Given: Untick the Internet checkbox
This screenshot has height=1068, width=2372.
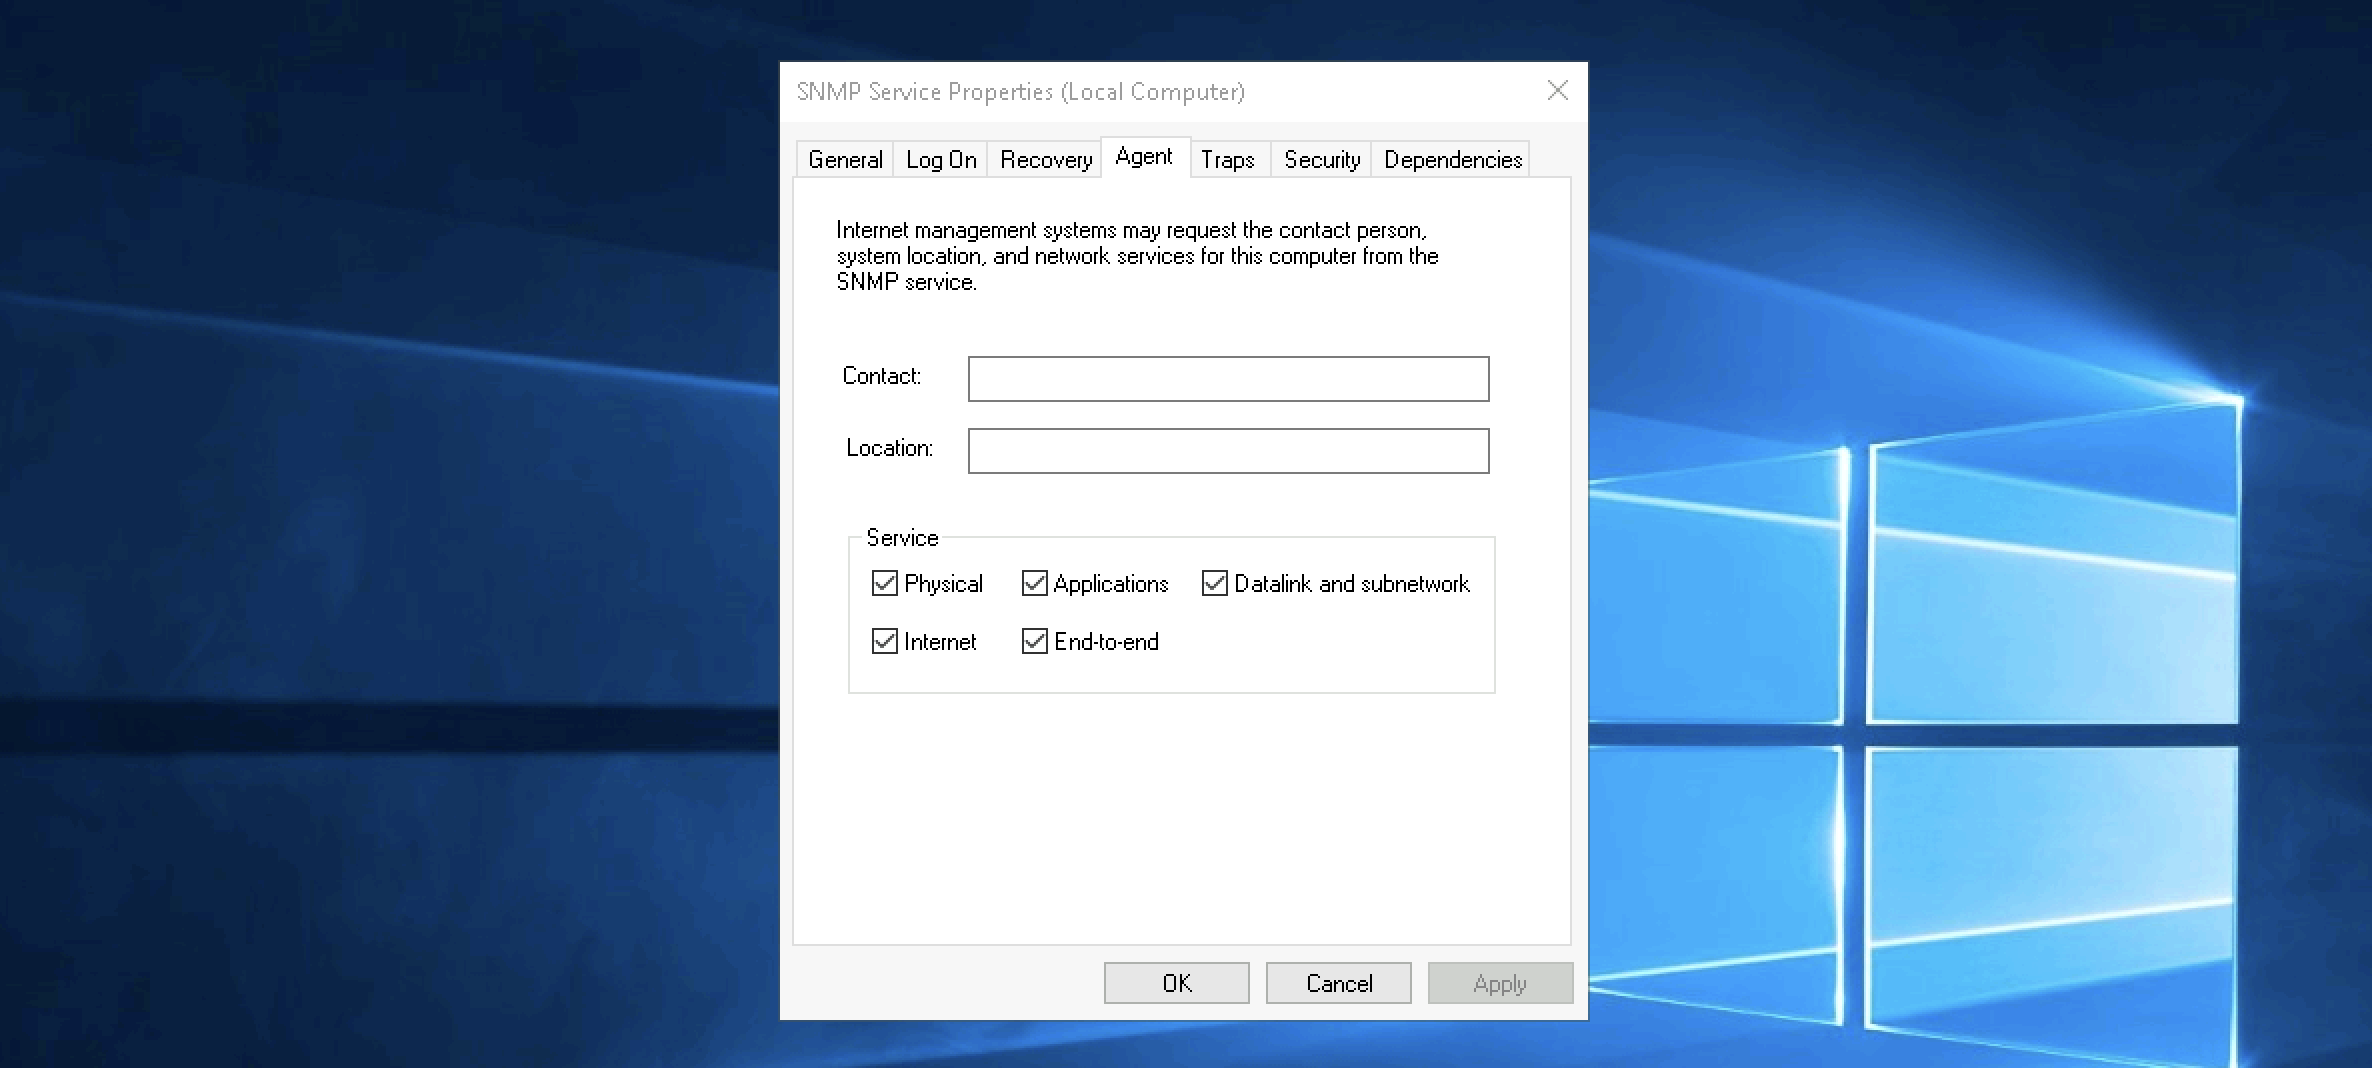Looking at the screenshot, I should (885, 641).
